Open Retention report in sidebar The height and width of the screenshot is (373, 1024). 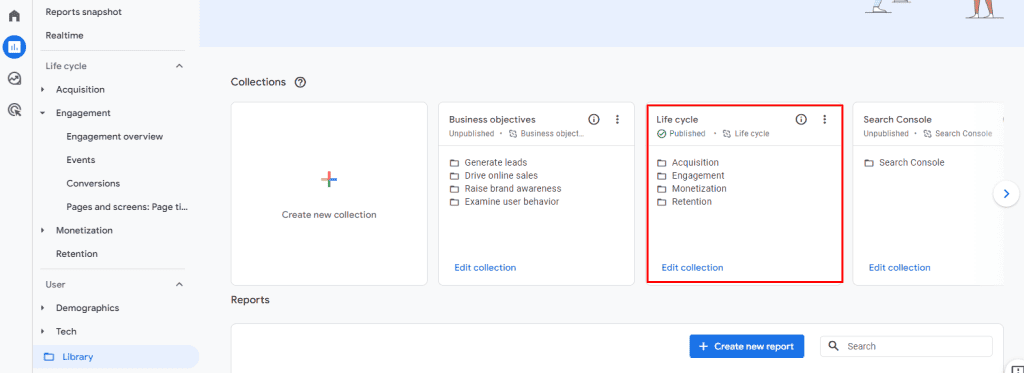click(77, 254)
